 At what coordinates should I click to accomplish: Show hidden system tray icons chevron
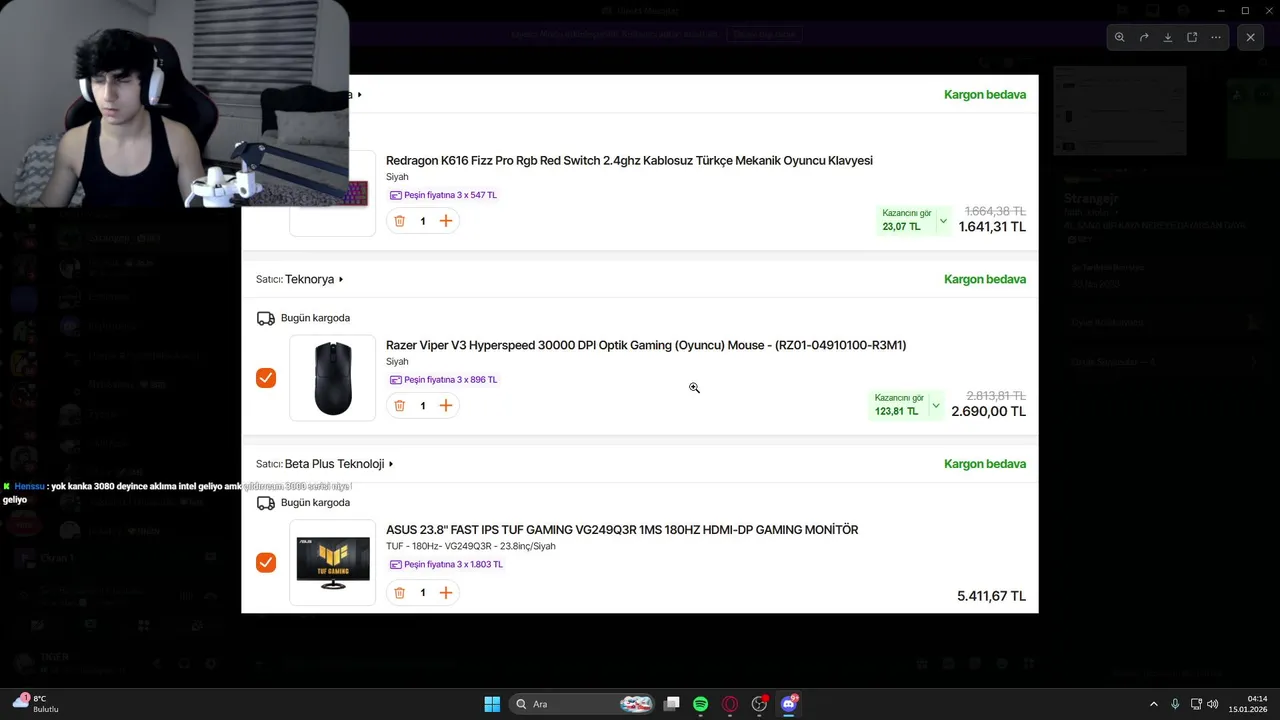click(x=1153, y=704)
